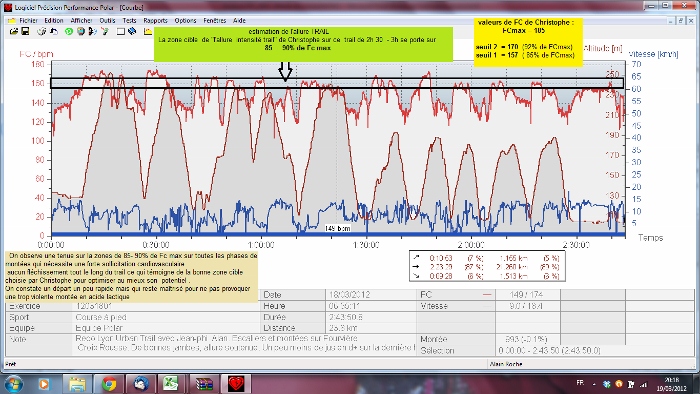Click the Date value 18/03/2012

click(351, 295)
